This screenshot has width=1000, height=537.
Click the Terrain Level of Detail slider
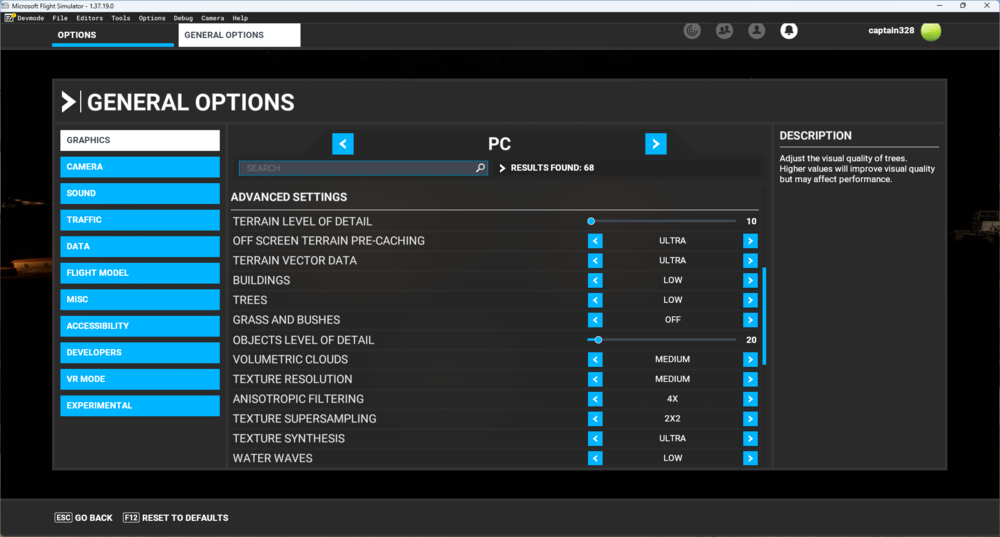click(x=663, y=221)
